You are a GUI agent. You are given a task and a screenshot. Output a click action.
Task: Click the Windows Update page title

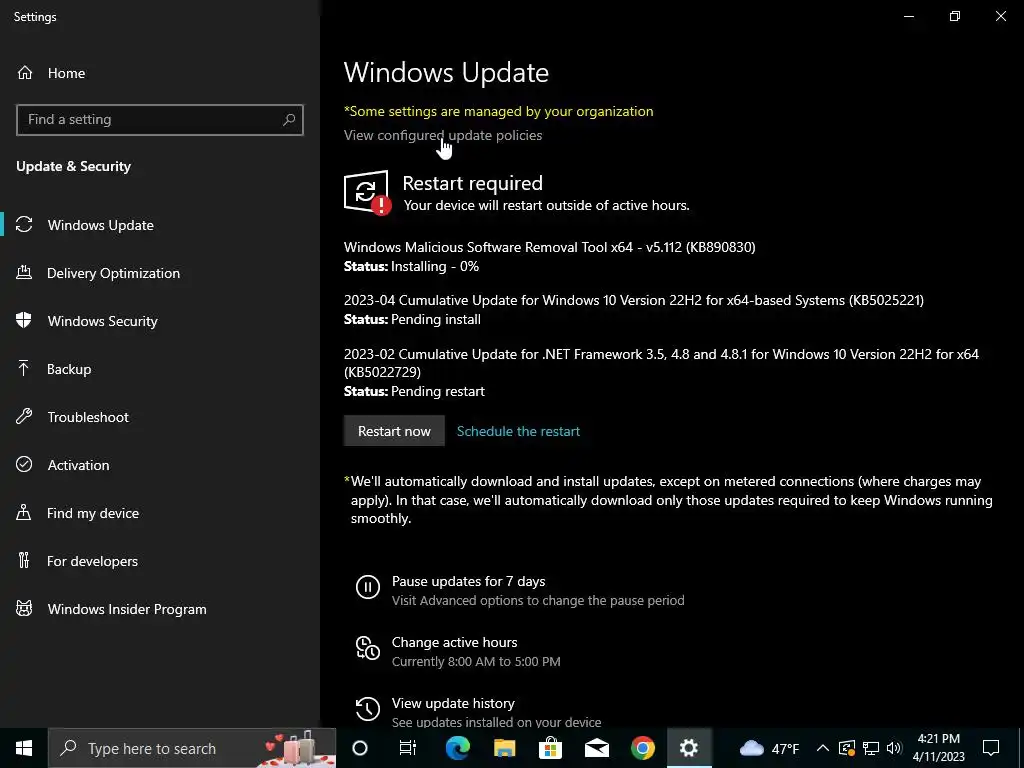coord(446,72)
